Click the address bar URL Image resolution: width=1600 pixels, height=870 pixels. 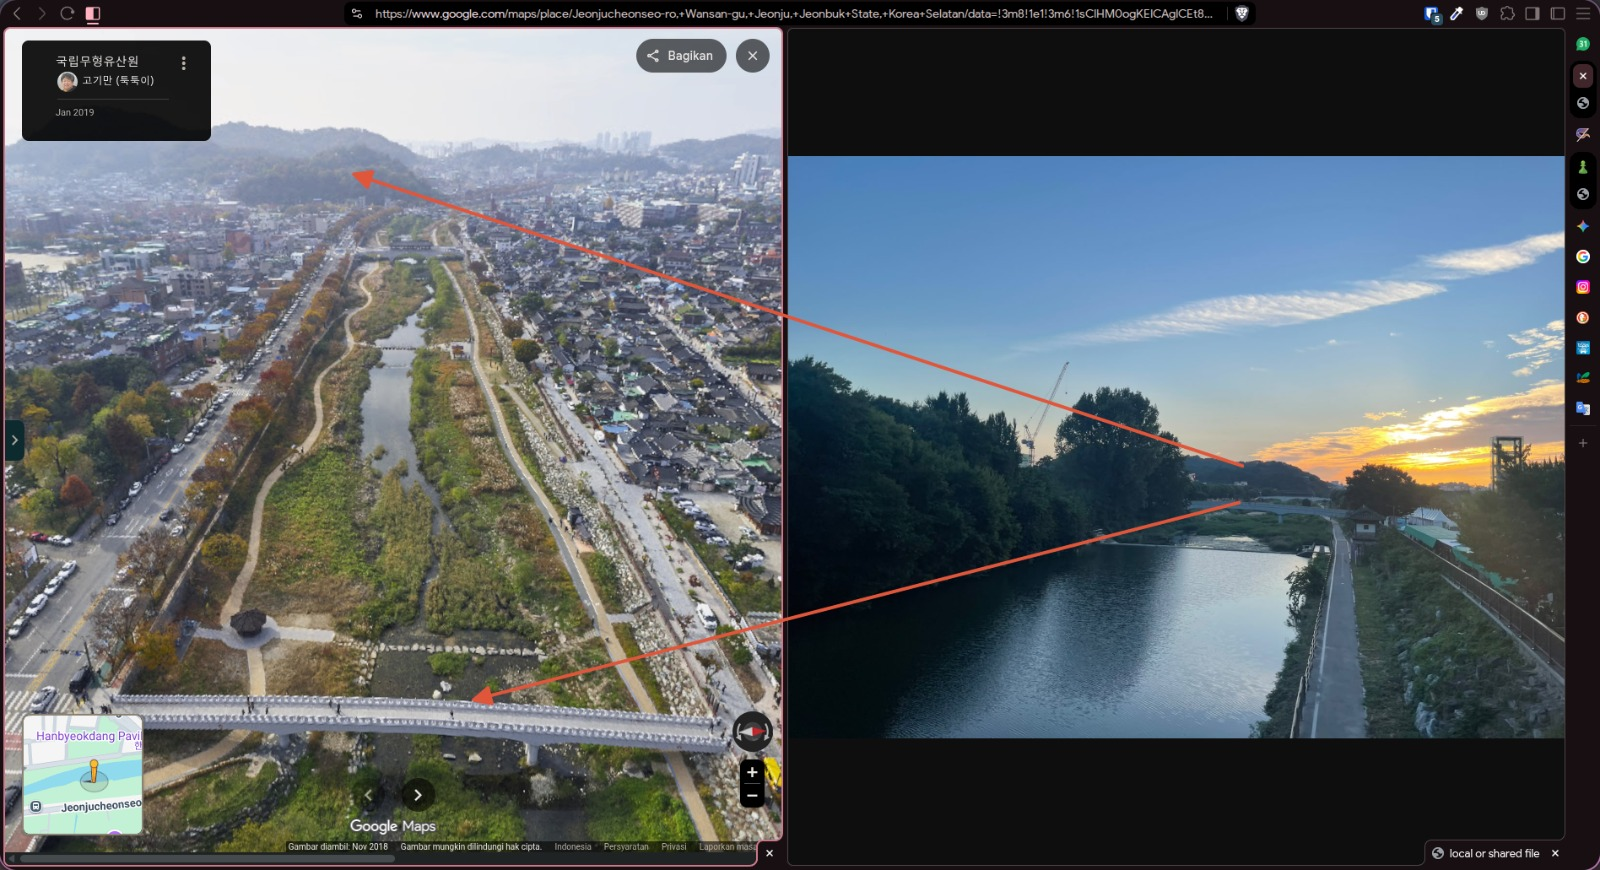coord(793,14)
